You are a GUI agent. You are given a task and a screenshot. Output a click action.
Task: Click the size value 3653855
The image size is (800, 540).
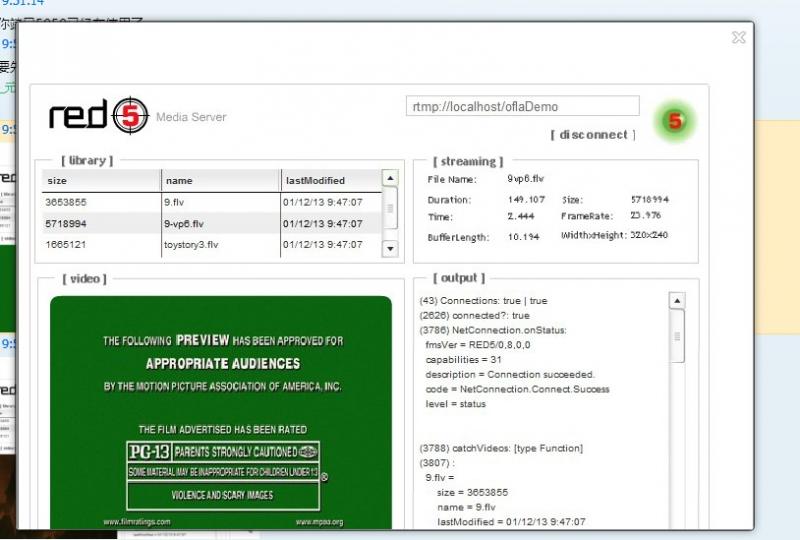coord(66,202)
